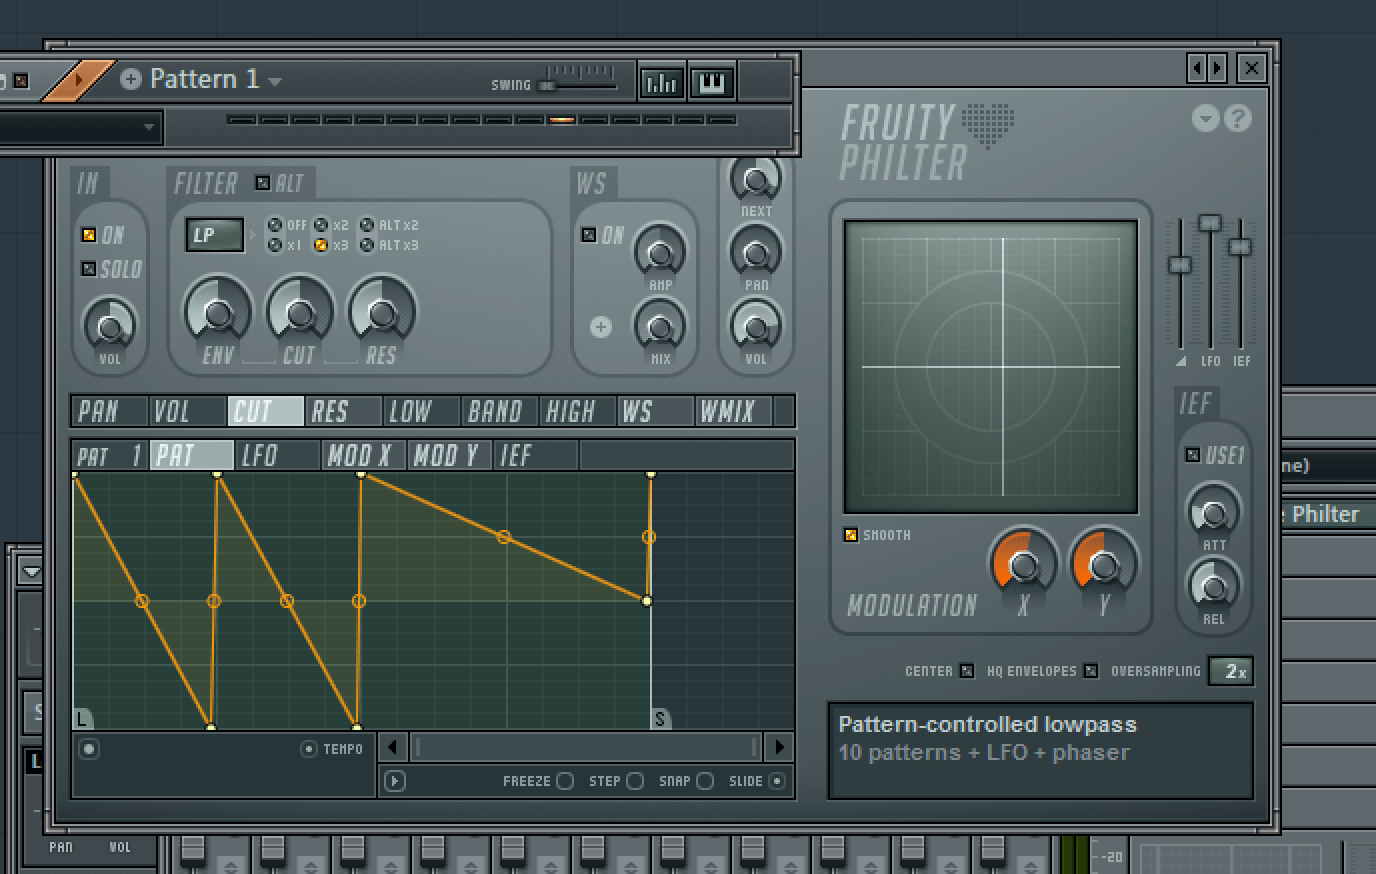The width and height of the screenshot is (1376, 874).
Task: Toggle the HQ ENVELOPES checkbox
Action: click(1089, 671)
